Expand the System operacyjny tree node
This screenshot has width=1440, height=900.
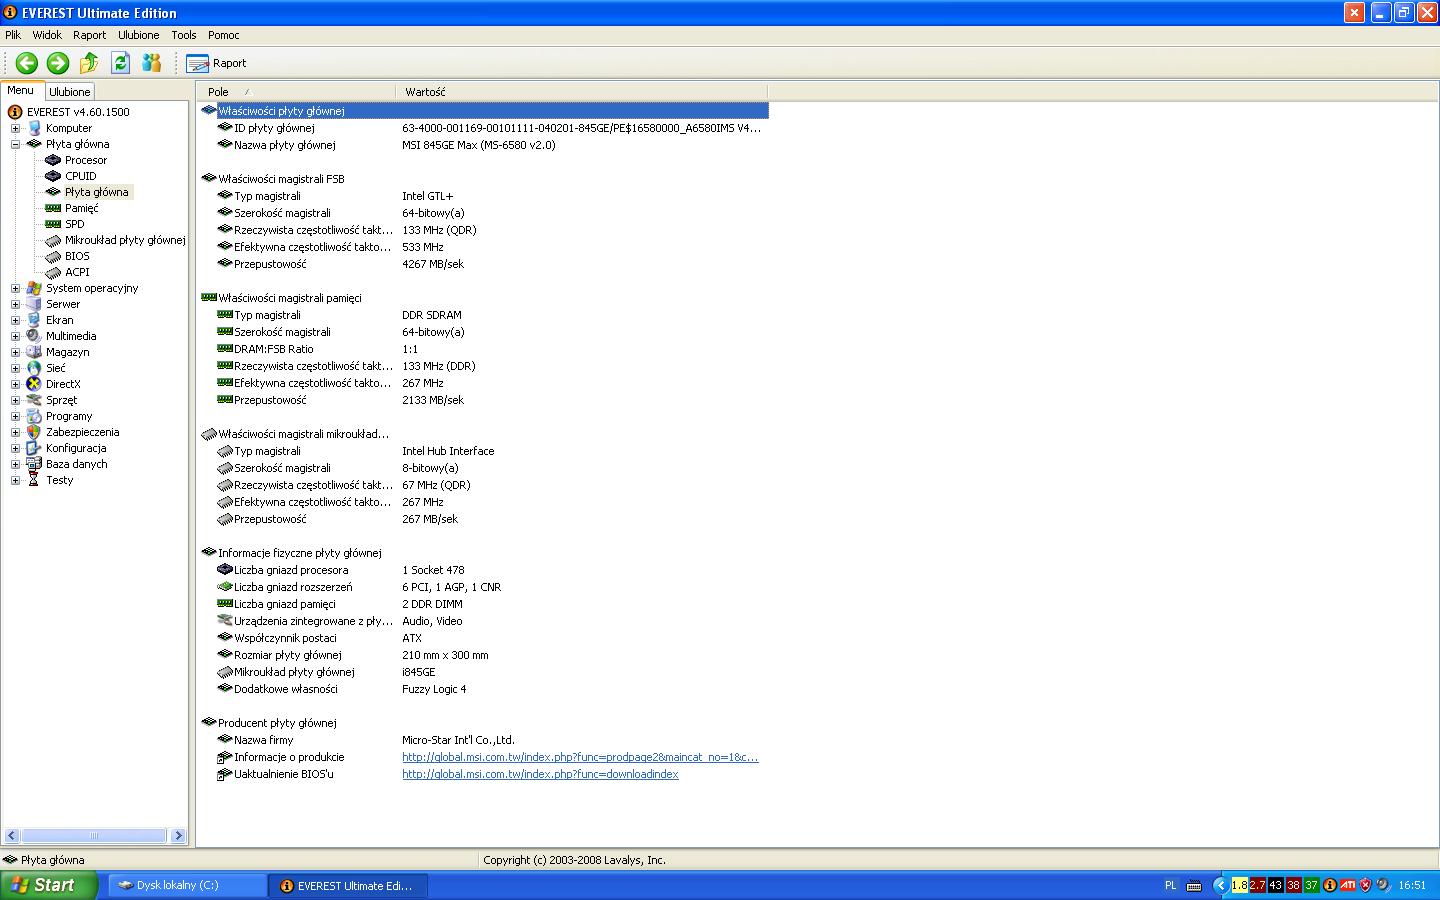tap(15, 288)
